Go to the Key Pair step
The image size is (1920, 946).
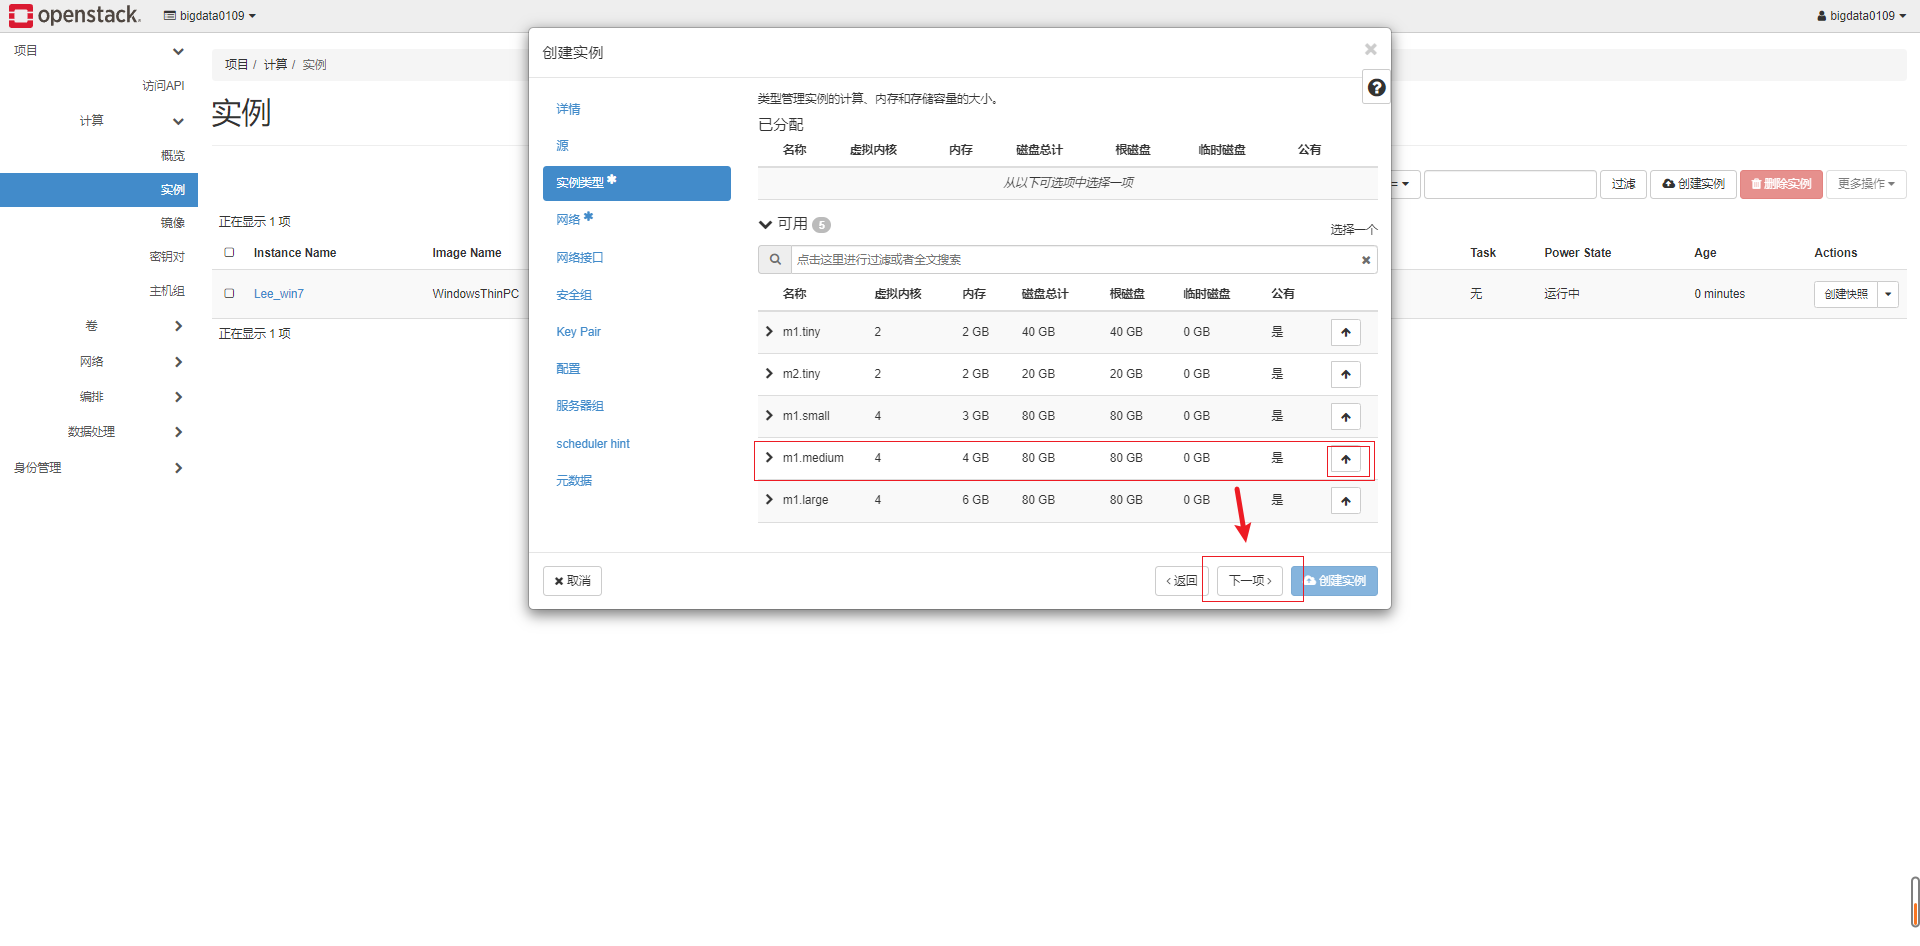click(578, 332)
